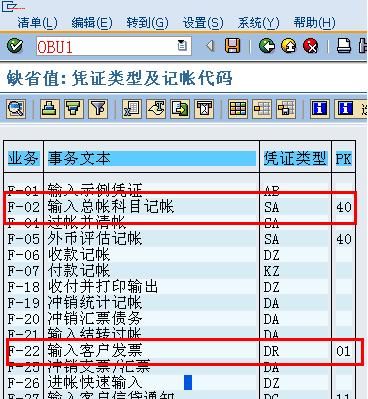Click the 输入客户发票 row text
The width and height of the screenshot is (368, 399).
[x=95, y=351]
